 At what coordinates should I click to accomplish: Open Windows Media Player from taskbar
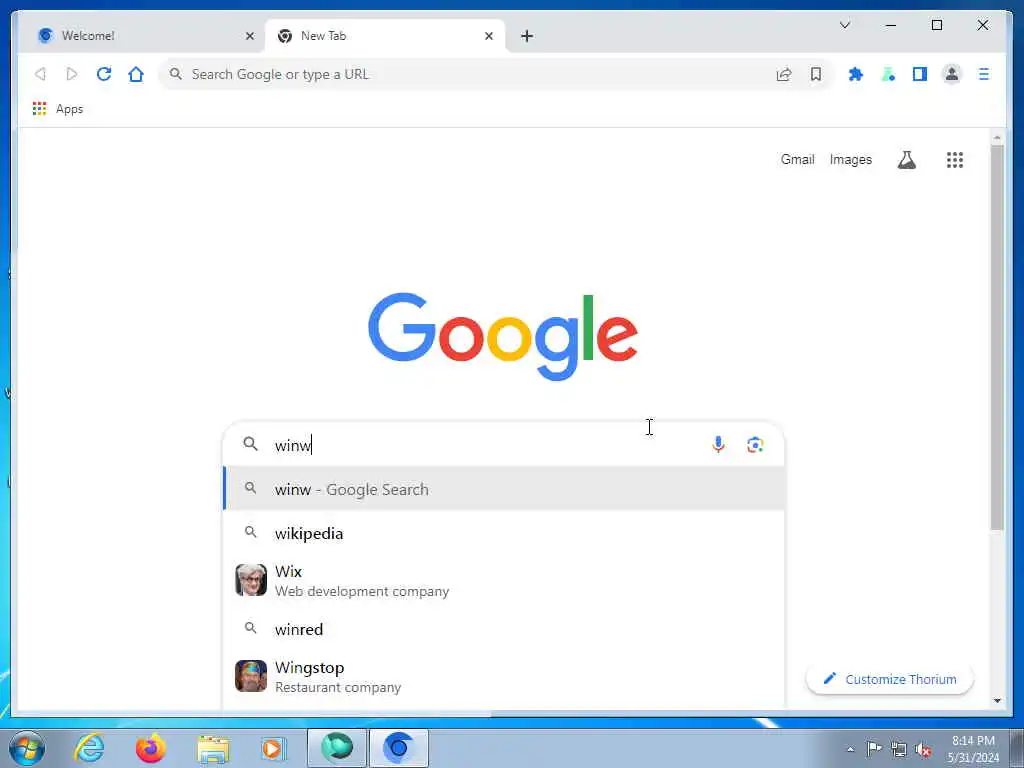pyautogui.click(x=273, y=748)
